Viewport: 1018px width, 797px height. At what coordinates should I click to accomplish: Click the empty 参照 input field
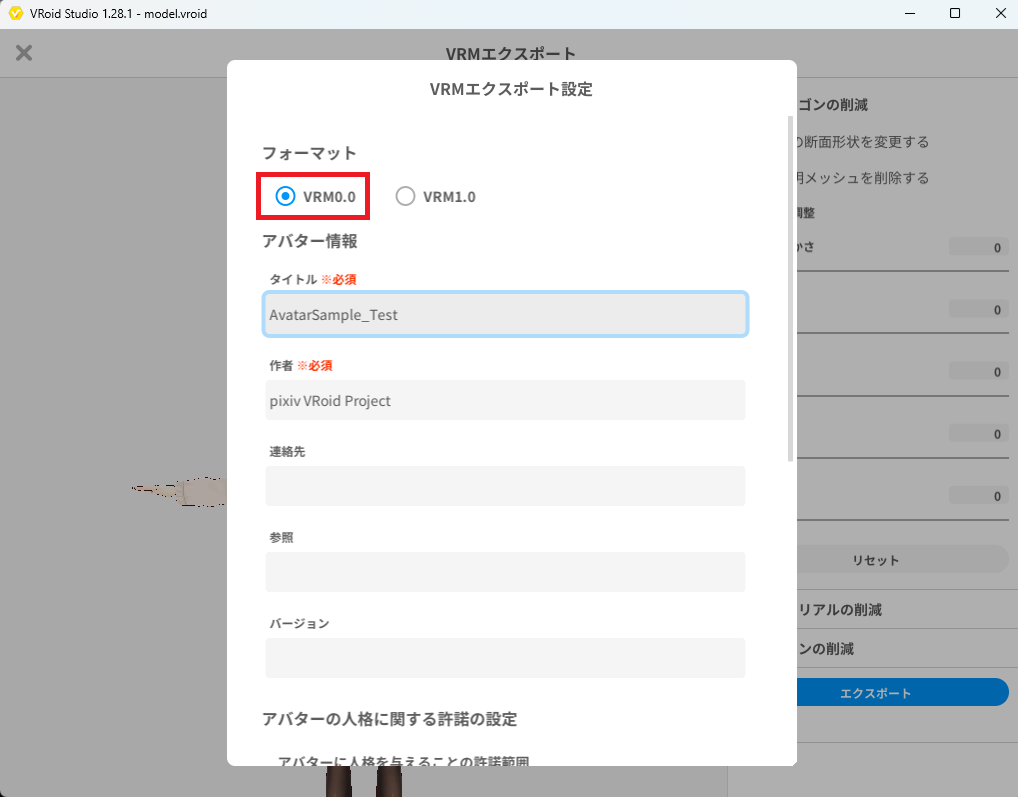pyautogui.click(x=505, y=572)
